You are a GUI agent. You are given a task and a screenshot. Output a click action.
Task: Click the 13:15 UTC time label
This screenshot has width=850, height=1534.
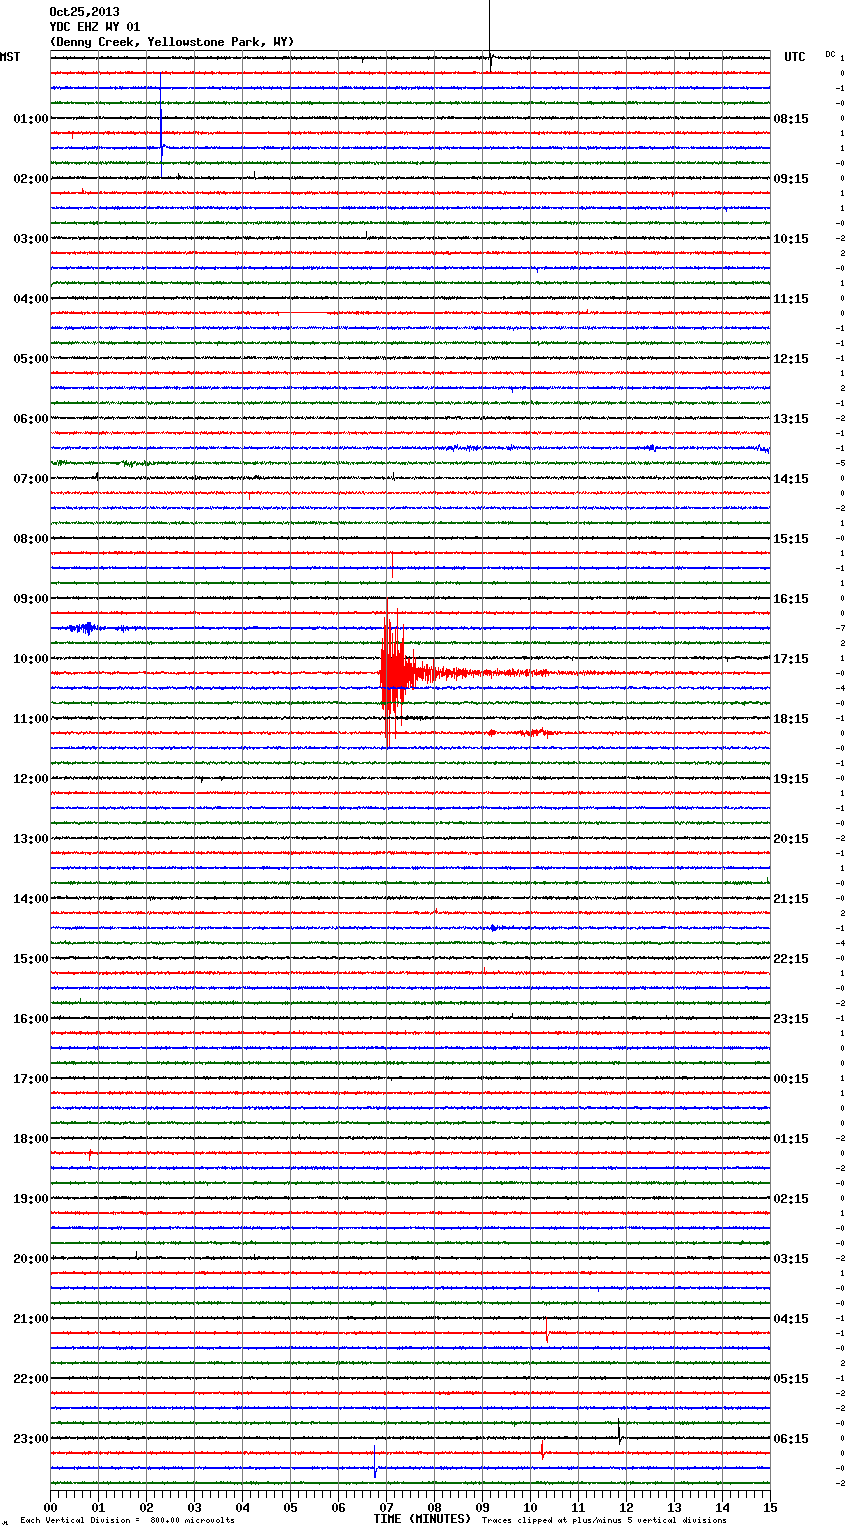pyautogui.click(x=791, y=419)
